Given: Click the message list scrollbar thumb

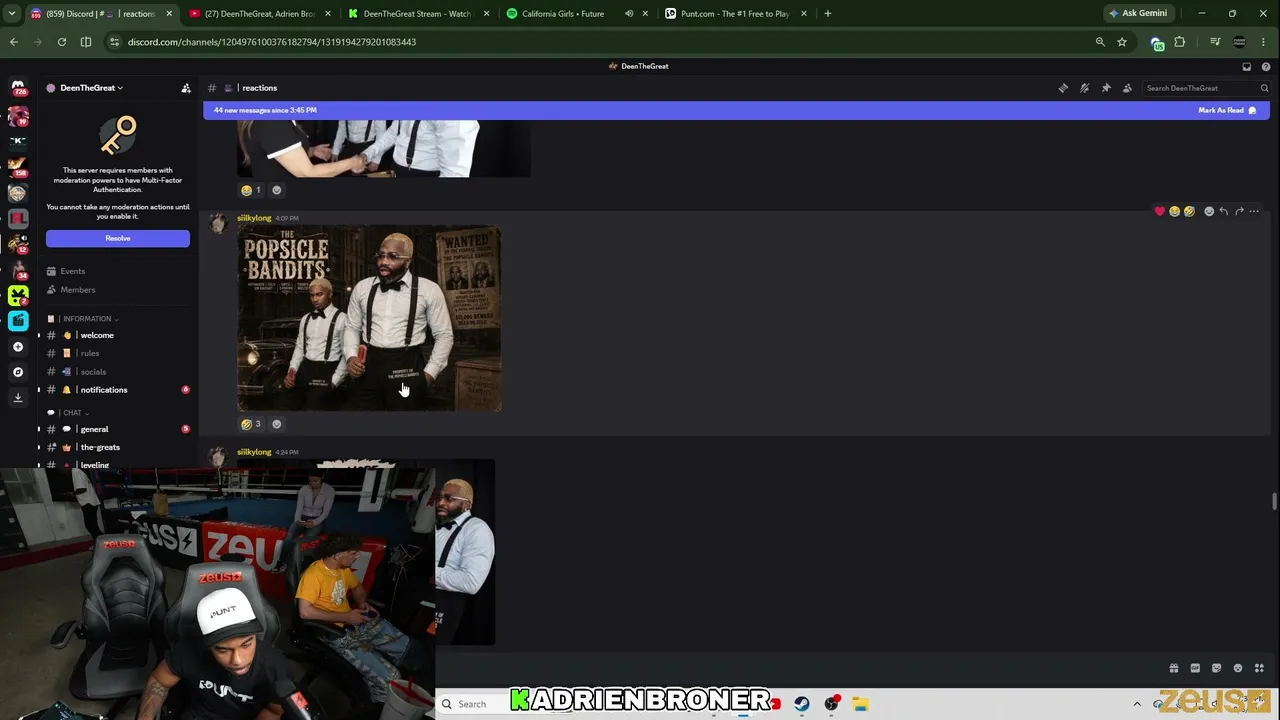Looking at the screenshot, I should 1274,502.
